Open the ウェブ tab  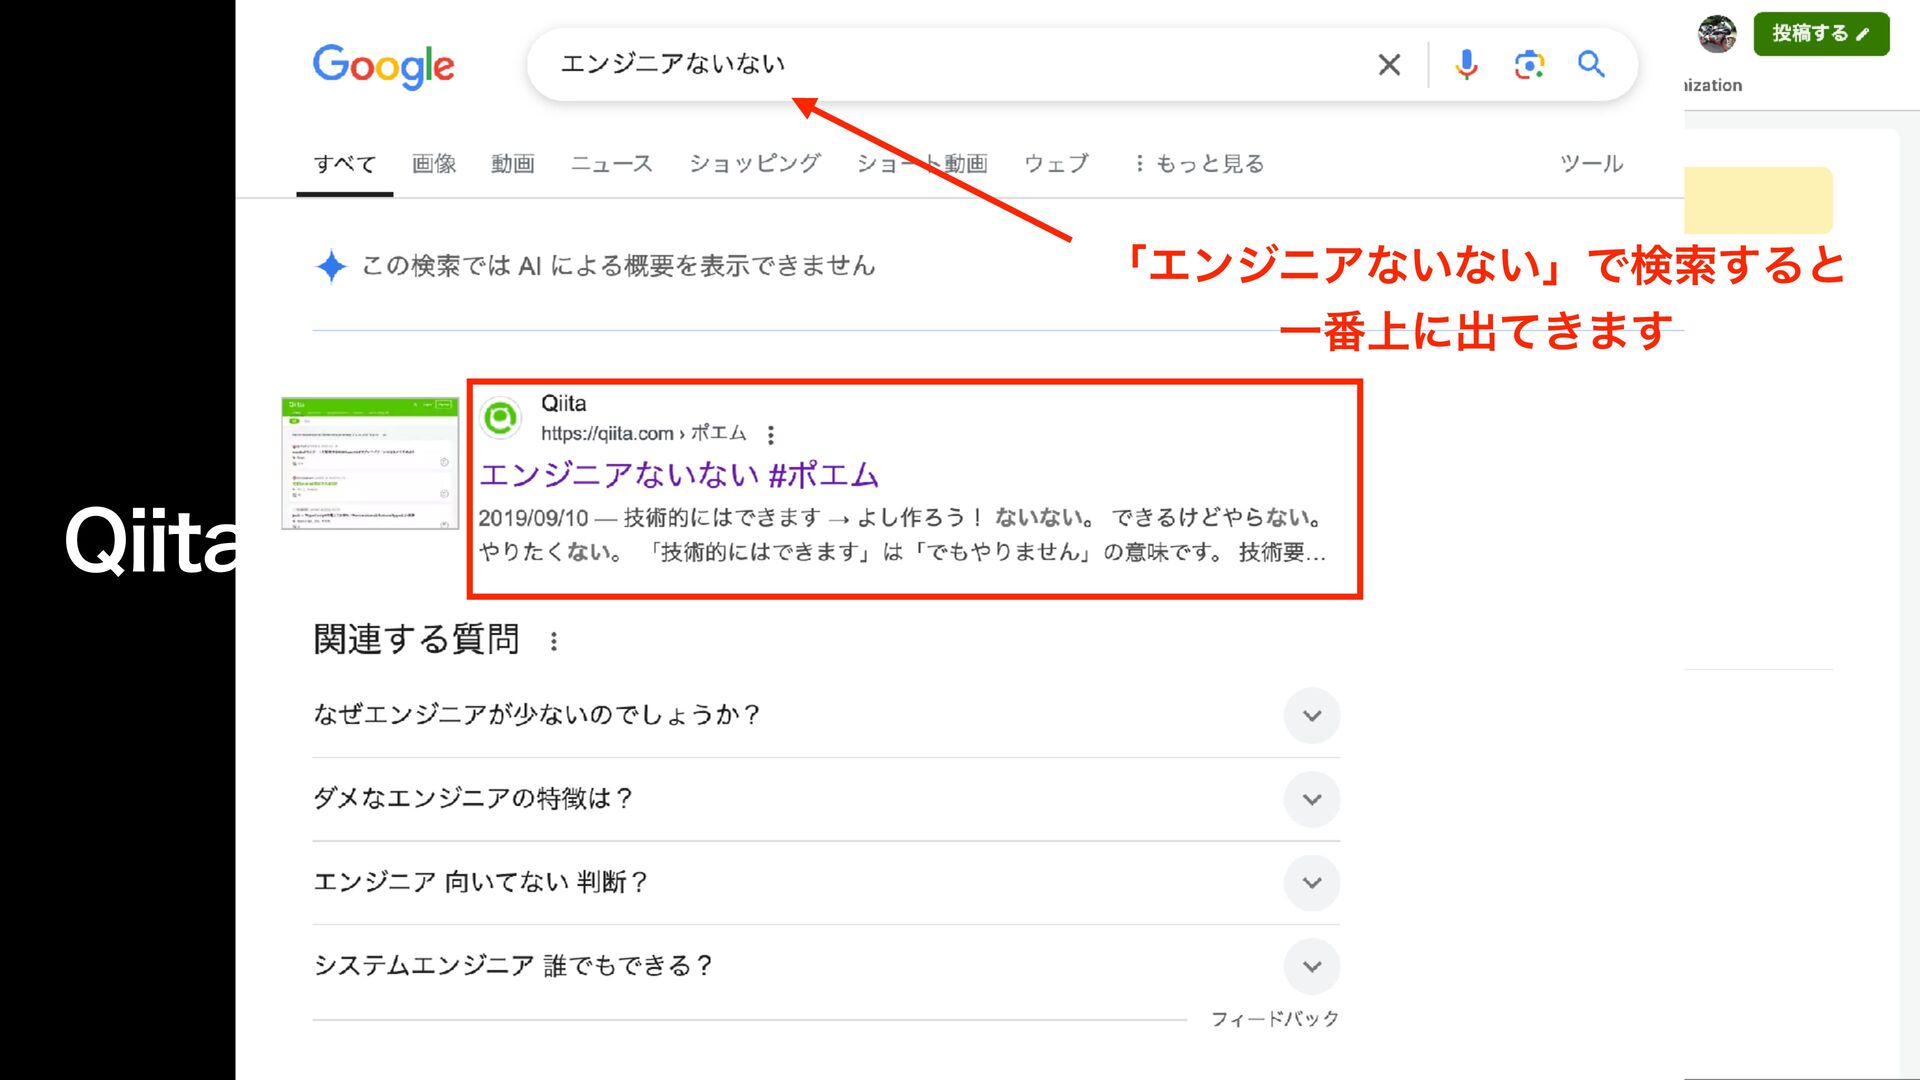click(x=1056, y=164)
